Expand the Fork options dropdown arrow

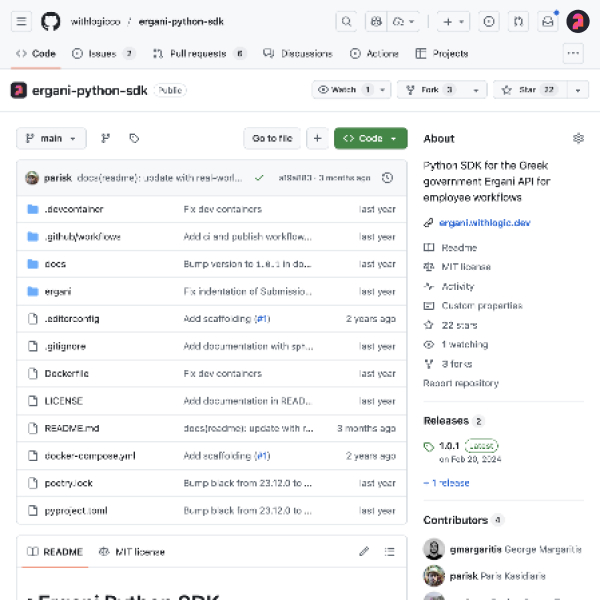476,90
